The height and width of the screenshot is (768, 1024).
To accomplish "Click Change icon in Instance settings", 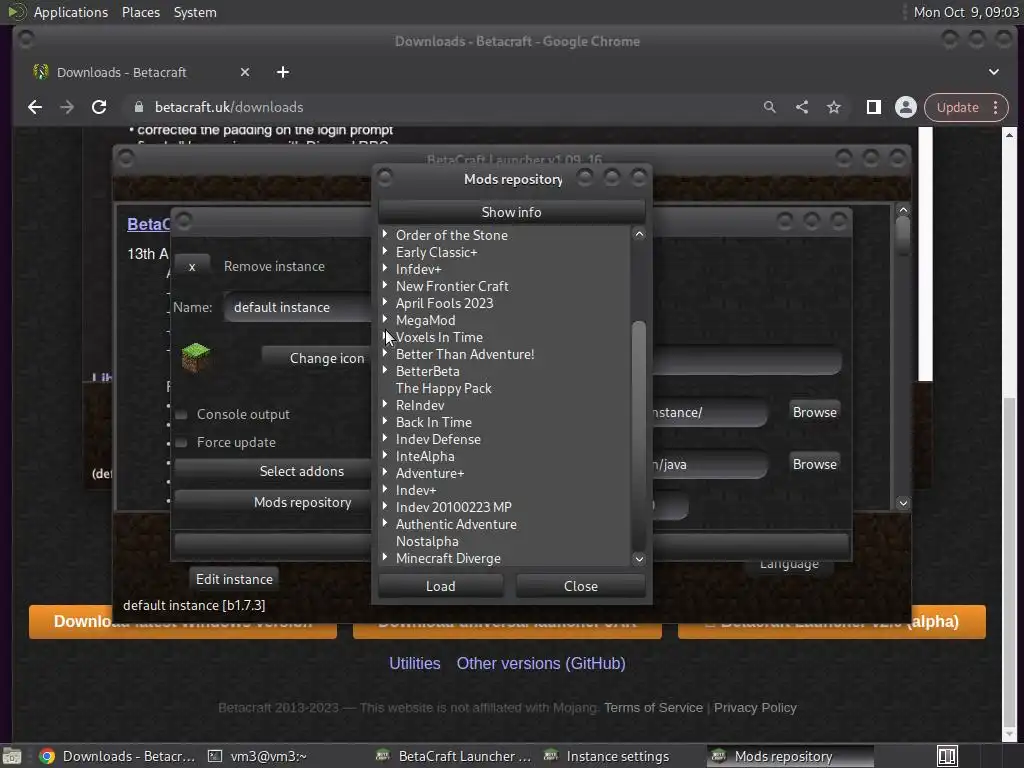I will [316, 359].
